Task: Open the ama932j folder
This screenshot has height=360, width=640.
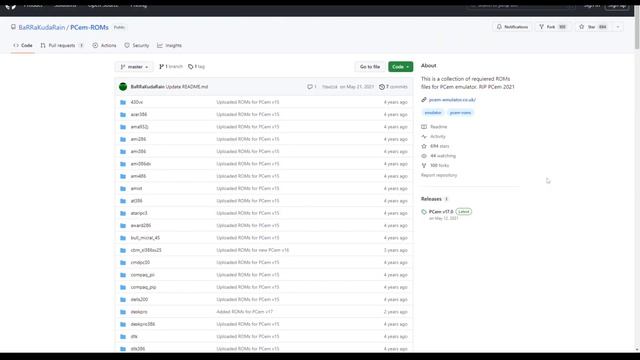Action: [x=139, y=127]
